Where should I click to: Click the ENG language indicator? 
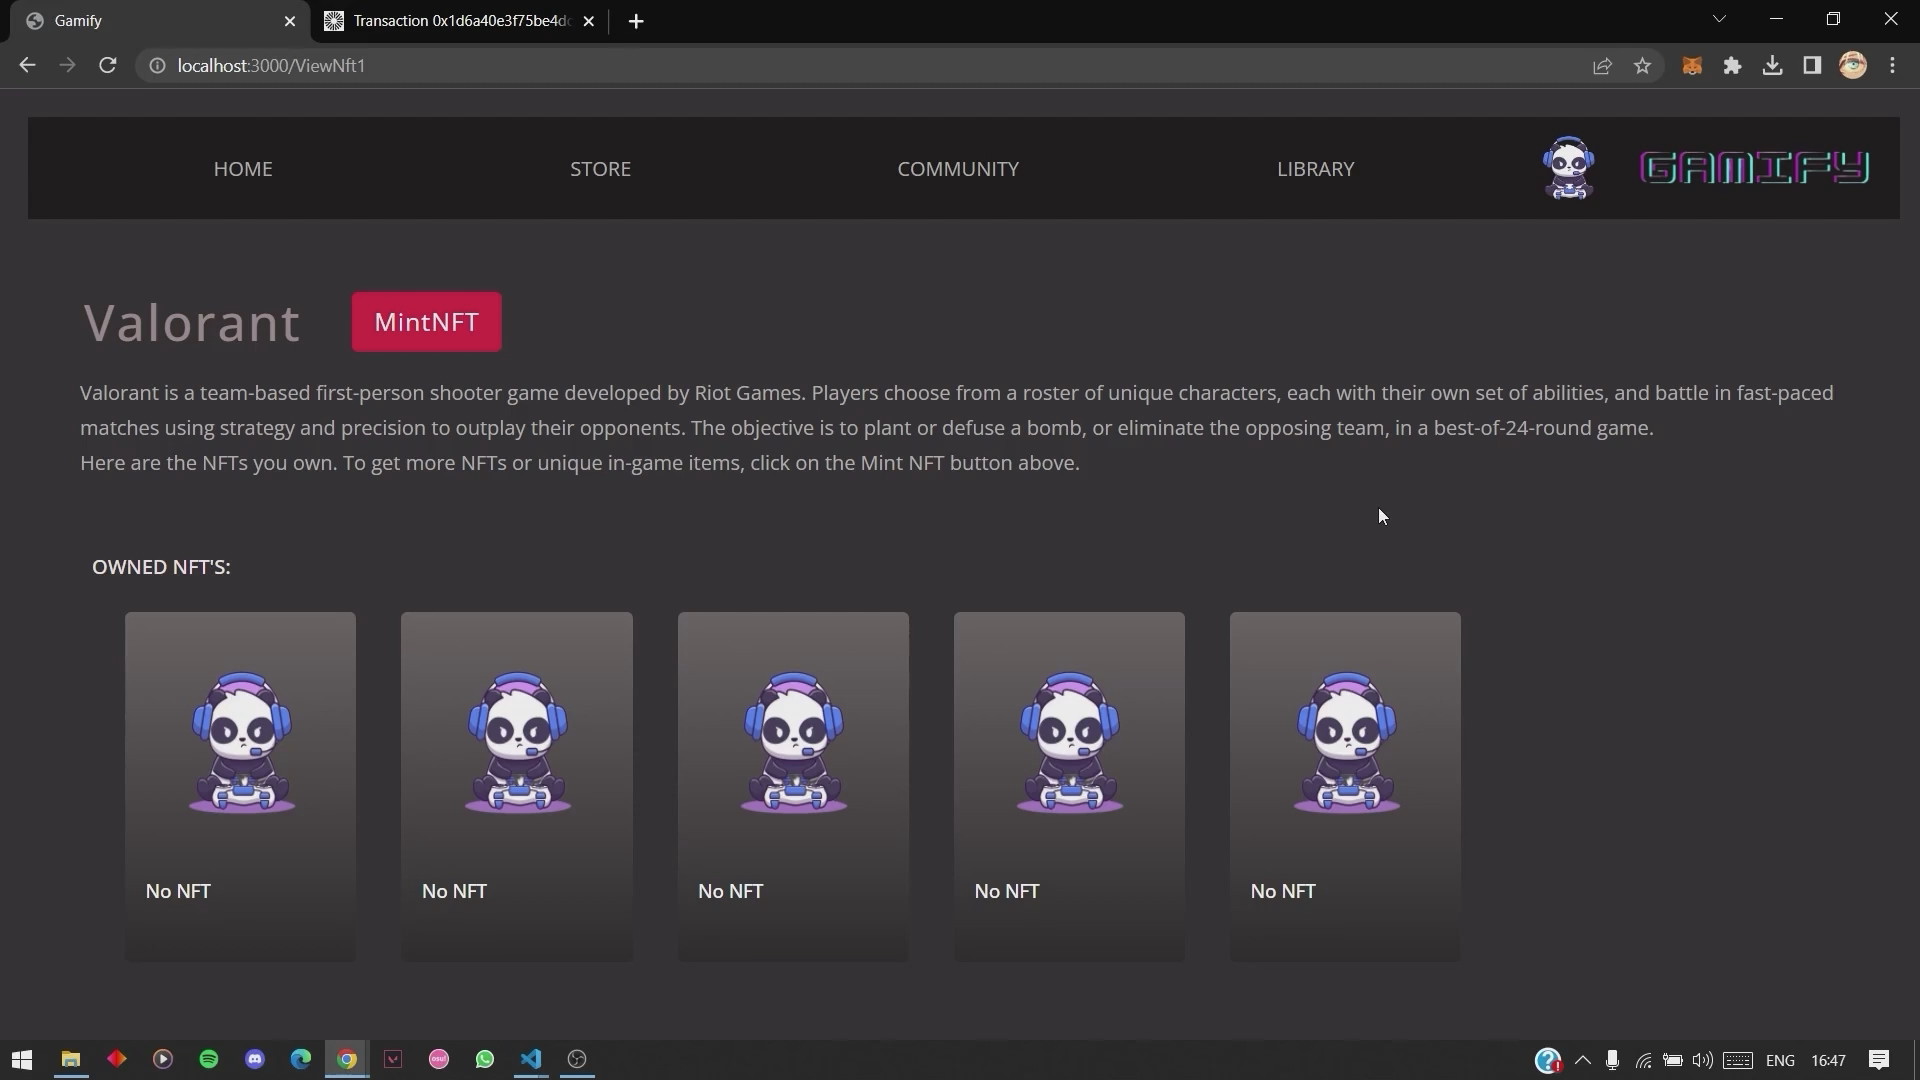tap(1780, 1060)
